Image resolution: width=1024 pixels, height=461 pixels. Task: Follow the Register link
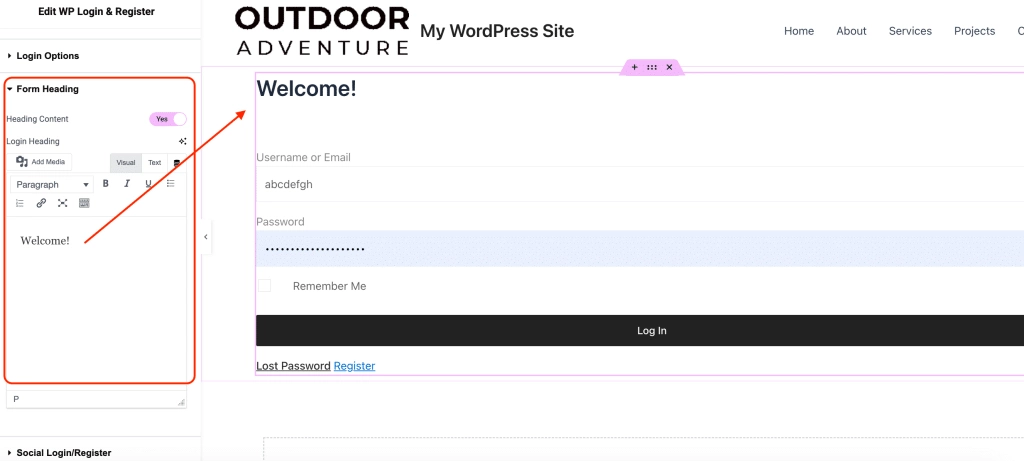[x=354, y=366]
